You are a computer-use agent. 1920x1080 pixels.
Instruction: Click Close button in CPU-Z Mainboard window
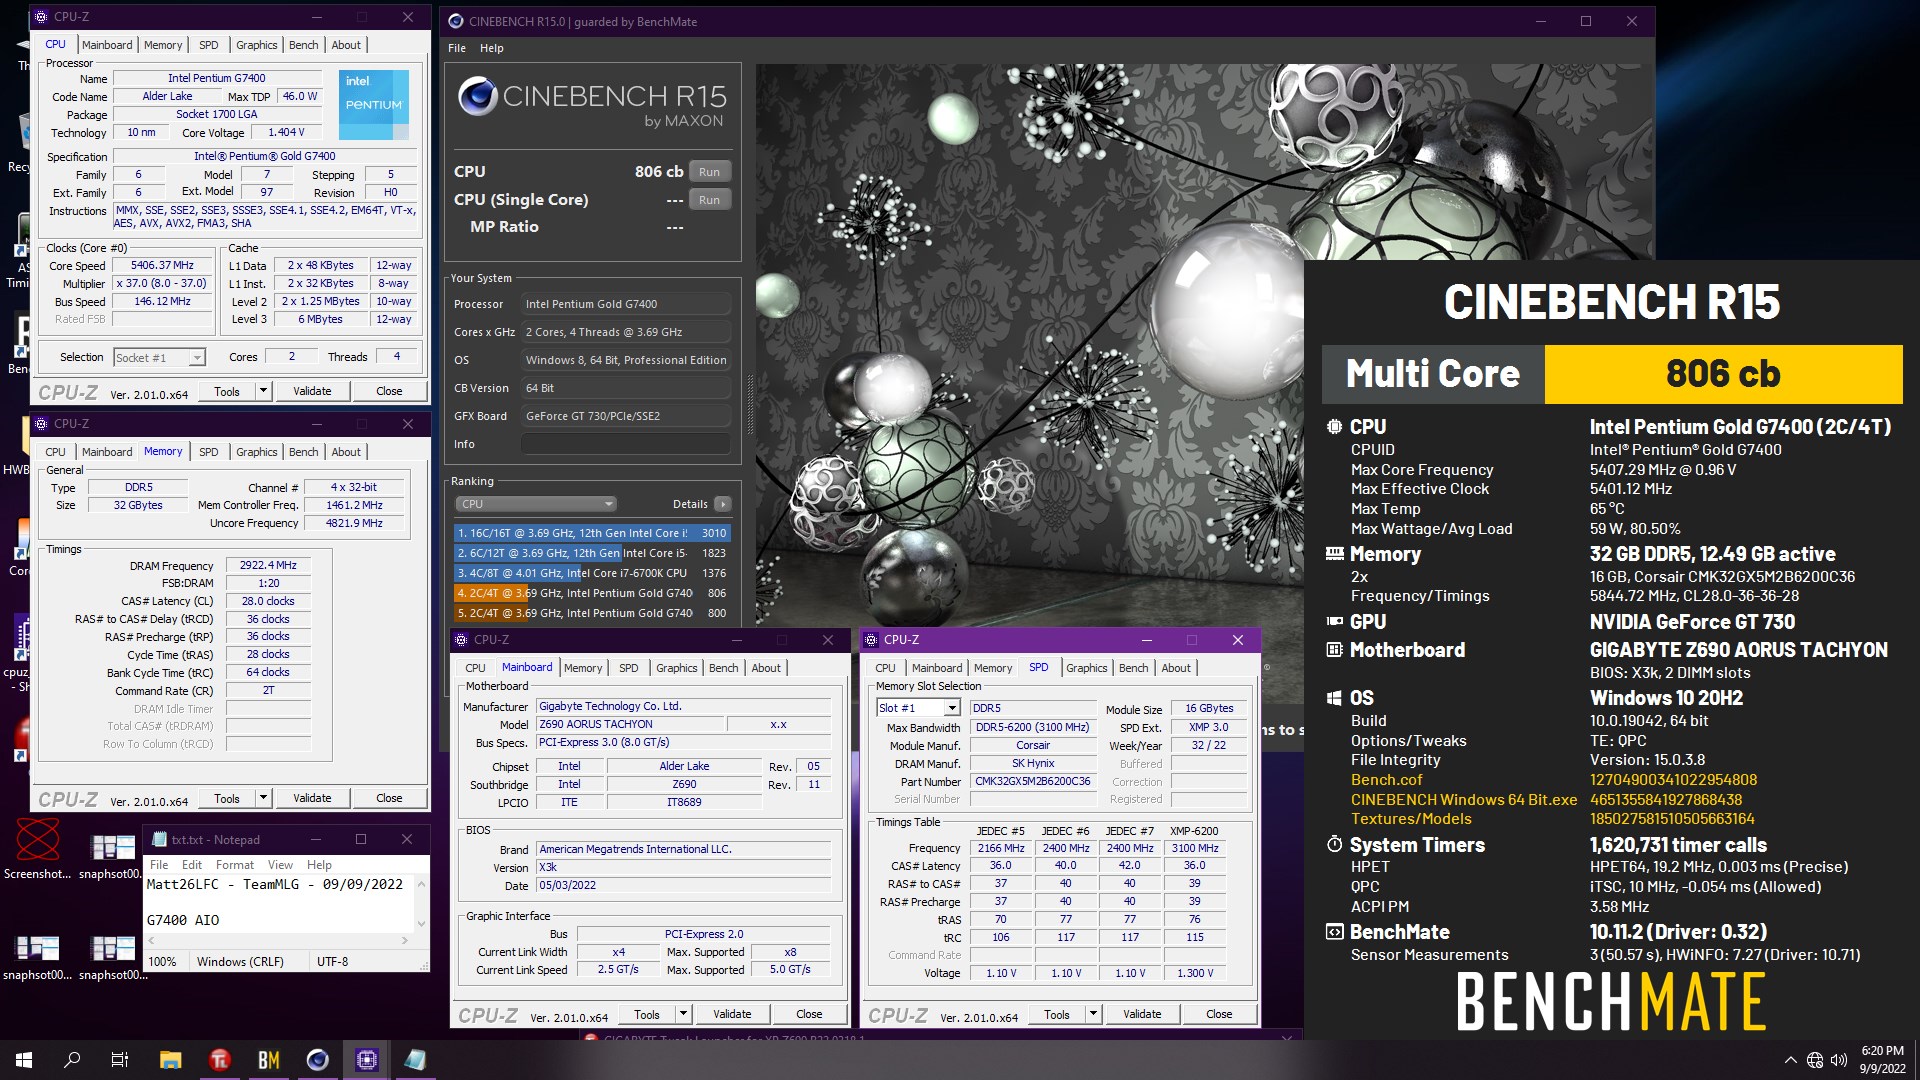[809, 1014]
